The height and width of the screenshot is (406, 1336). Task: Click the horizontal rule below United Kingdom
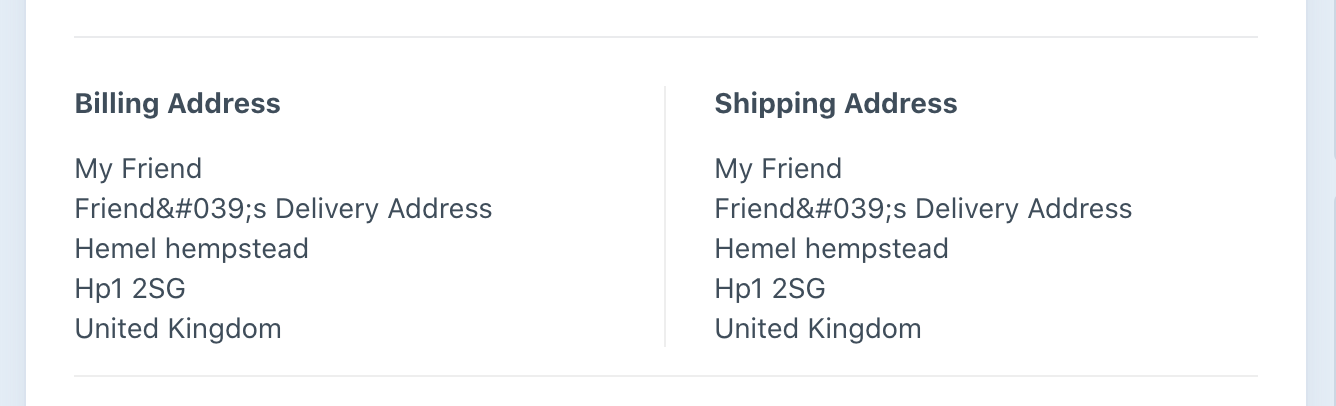pos(666,376)
